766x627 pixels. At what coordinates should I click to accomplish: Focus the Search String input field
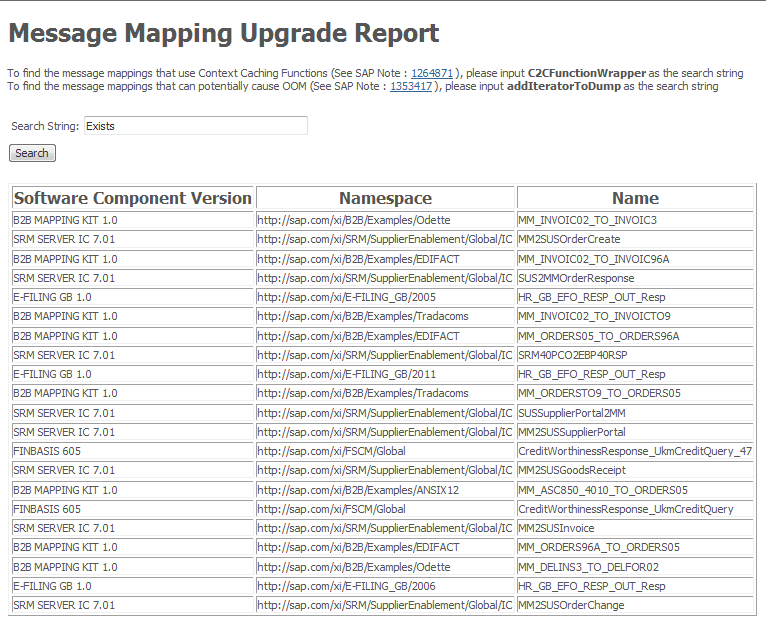(196, 126)
